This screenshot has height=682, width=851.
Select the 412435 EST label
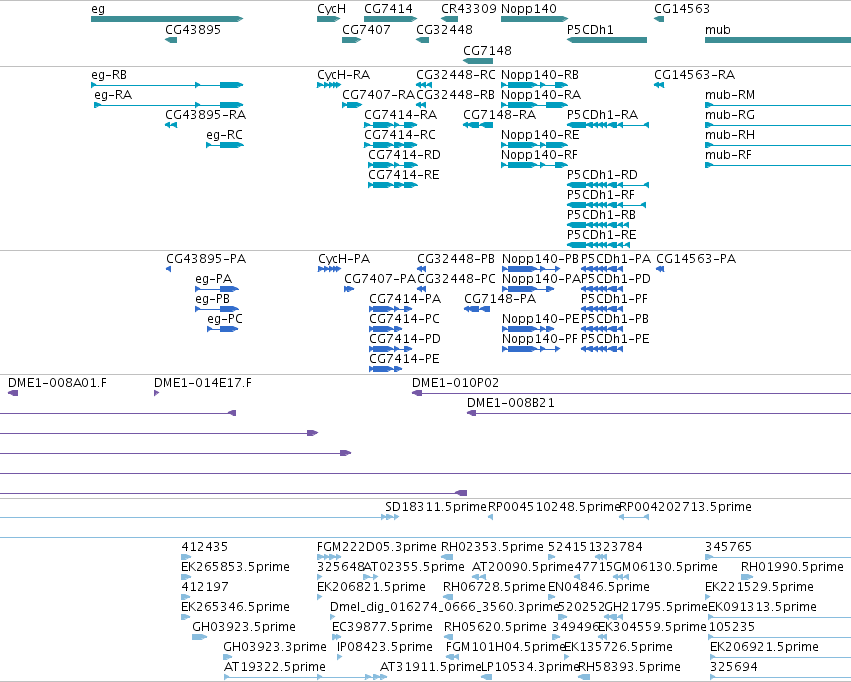205,547
